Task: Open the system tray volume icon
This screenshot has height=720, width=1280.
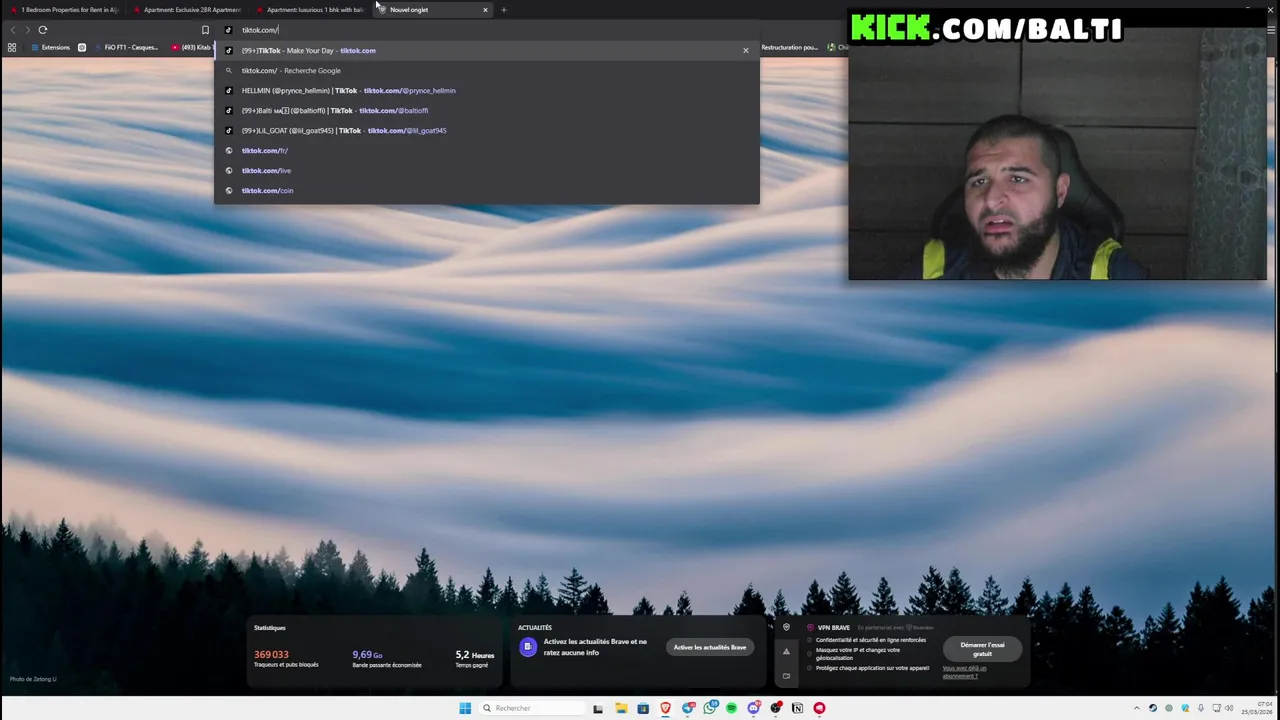Action: click(x=1229, y=708)
